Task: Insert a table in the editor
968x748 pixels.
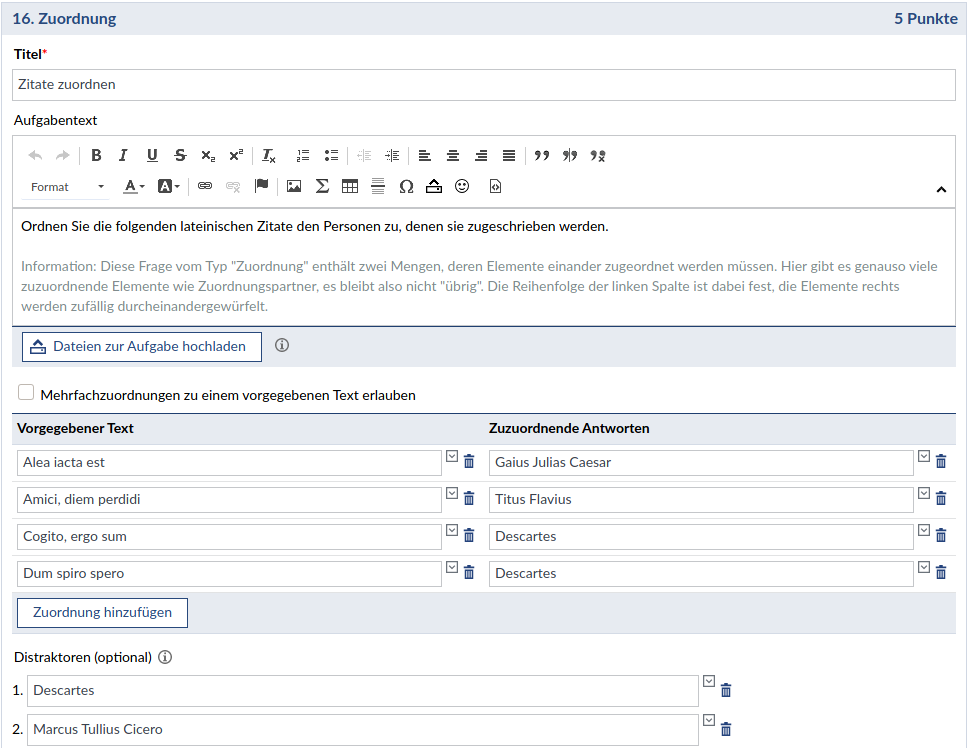Action: click(350, 186)
